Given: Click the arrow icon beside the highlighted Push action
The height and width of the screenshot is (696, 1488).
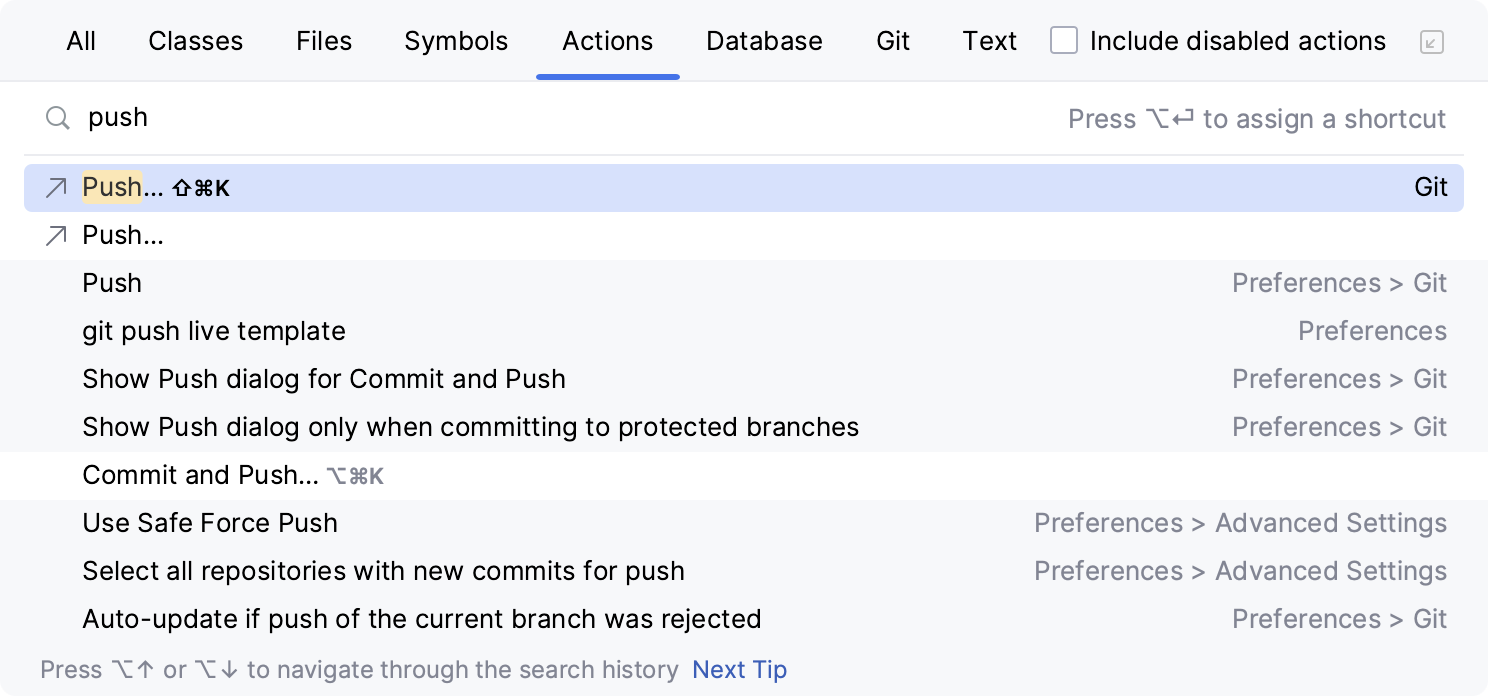Looking at the screenshot, I should [56, 188].
